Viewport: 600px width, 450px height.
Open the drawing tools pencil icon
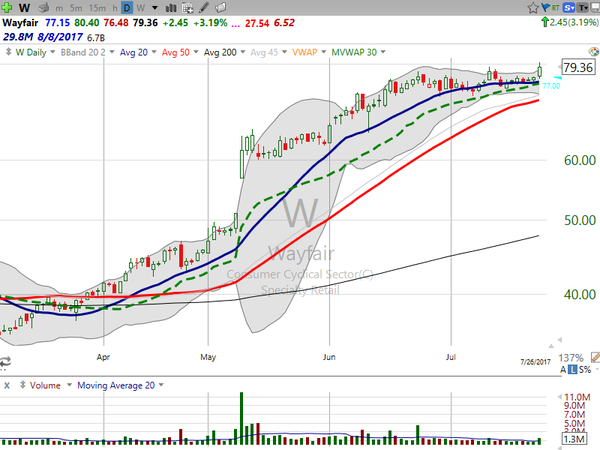[204, 7]
